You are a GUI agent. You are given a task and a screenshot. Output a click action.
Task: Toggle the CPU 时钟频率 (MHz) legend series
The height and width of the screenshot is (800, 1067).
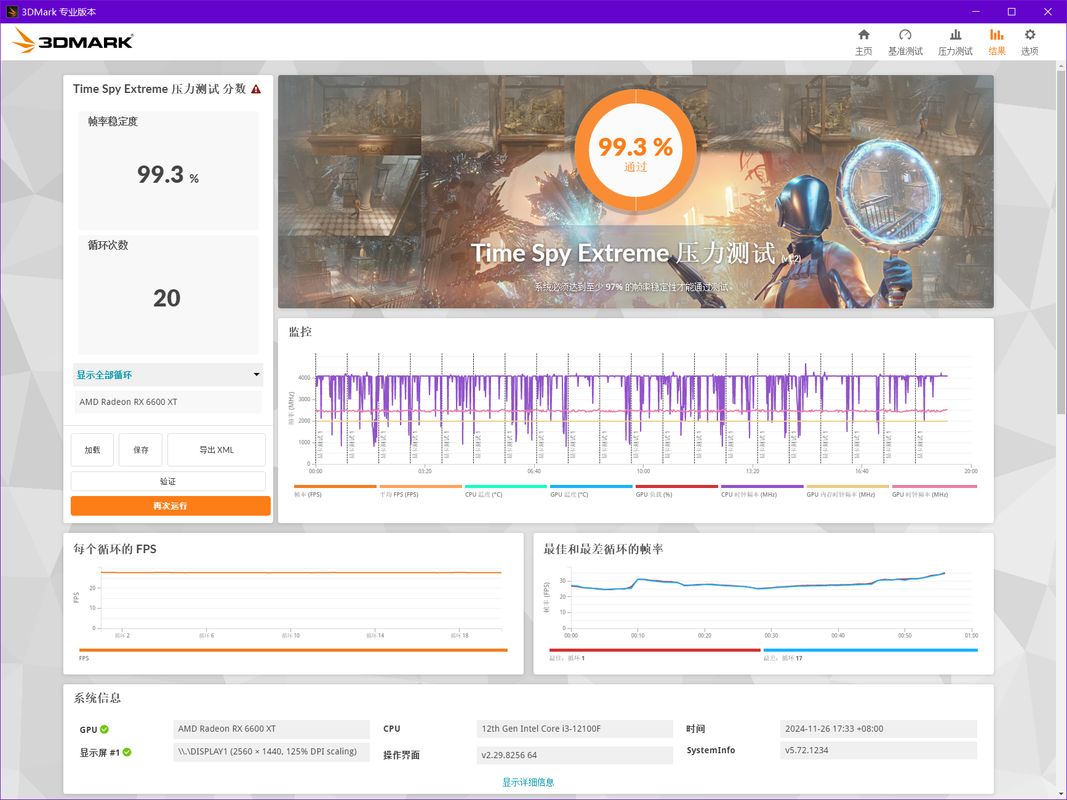(x=762, y=490)
